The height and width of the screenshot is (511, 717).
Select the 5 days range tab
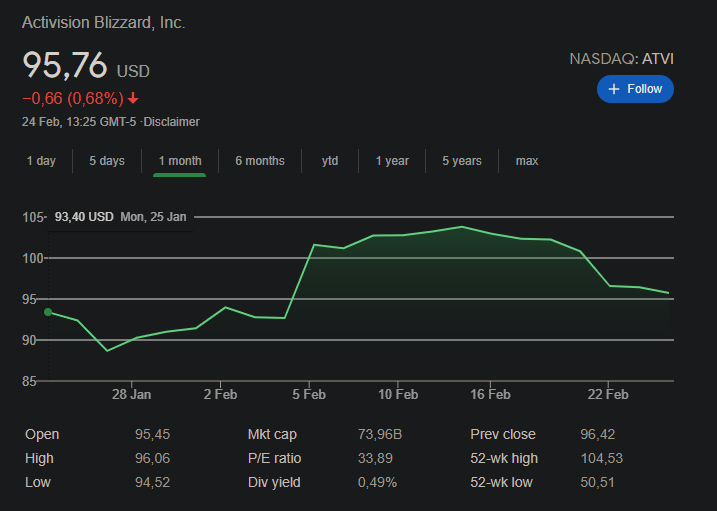pos(107,161)
